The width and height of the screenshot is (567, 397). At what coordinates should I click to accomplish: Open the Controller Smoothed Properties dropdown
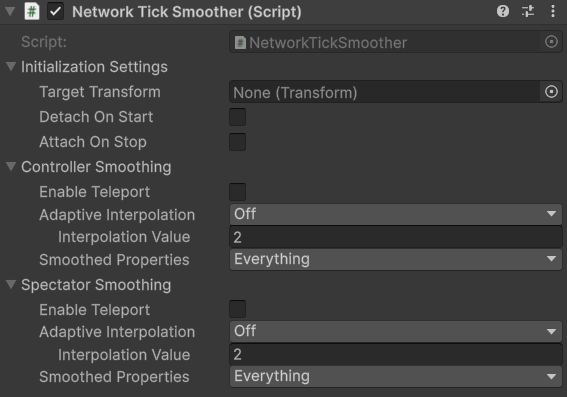coord(396,259)
